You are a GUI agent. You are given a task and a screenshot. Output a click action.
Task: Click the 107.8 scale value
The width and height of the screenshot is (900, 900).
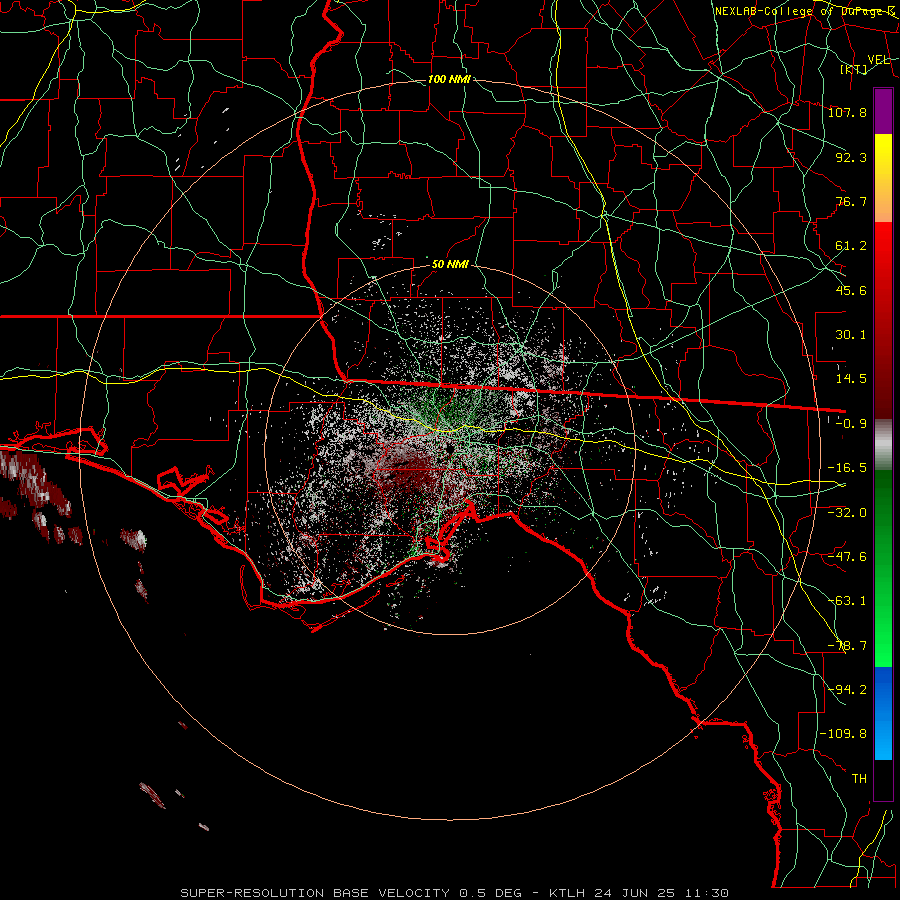(x=847, y=112)
